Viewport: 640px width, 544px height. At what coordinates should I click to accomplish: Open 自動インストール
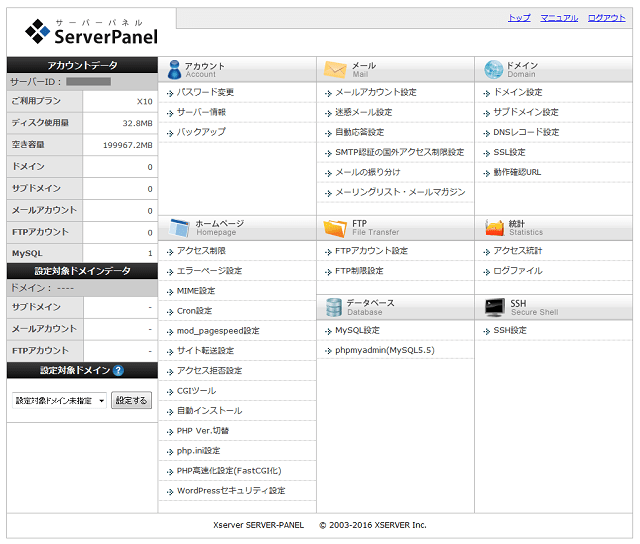(x=209, y=411)
